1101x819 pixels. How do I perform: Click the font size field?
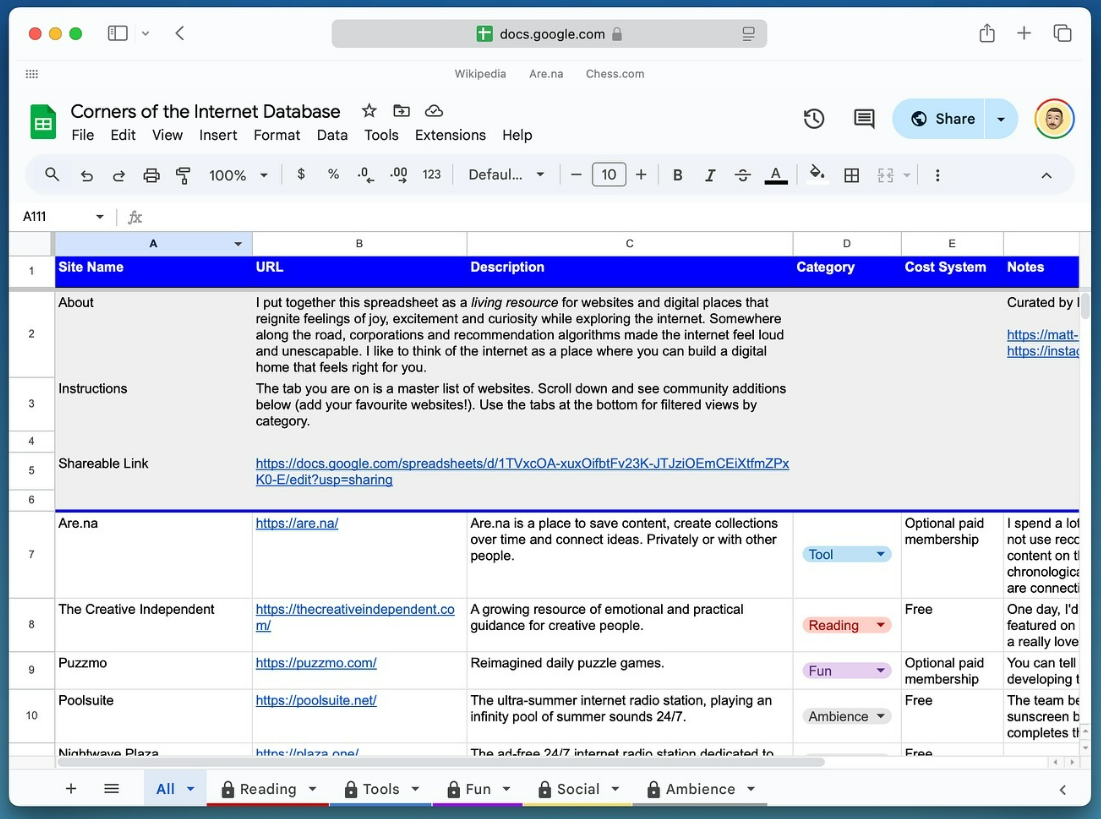(609, 174)
